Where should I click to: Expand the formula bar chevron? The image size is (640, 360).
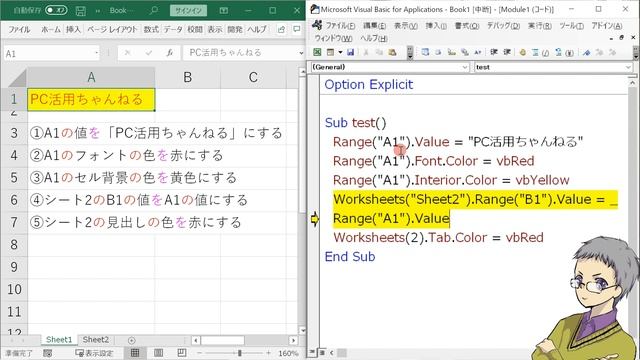tap(301, 53)
